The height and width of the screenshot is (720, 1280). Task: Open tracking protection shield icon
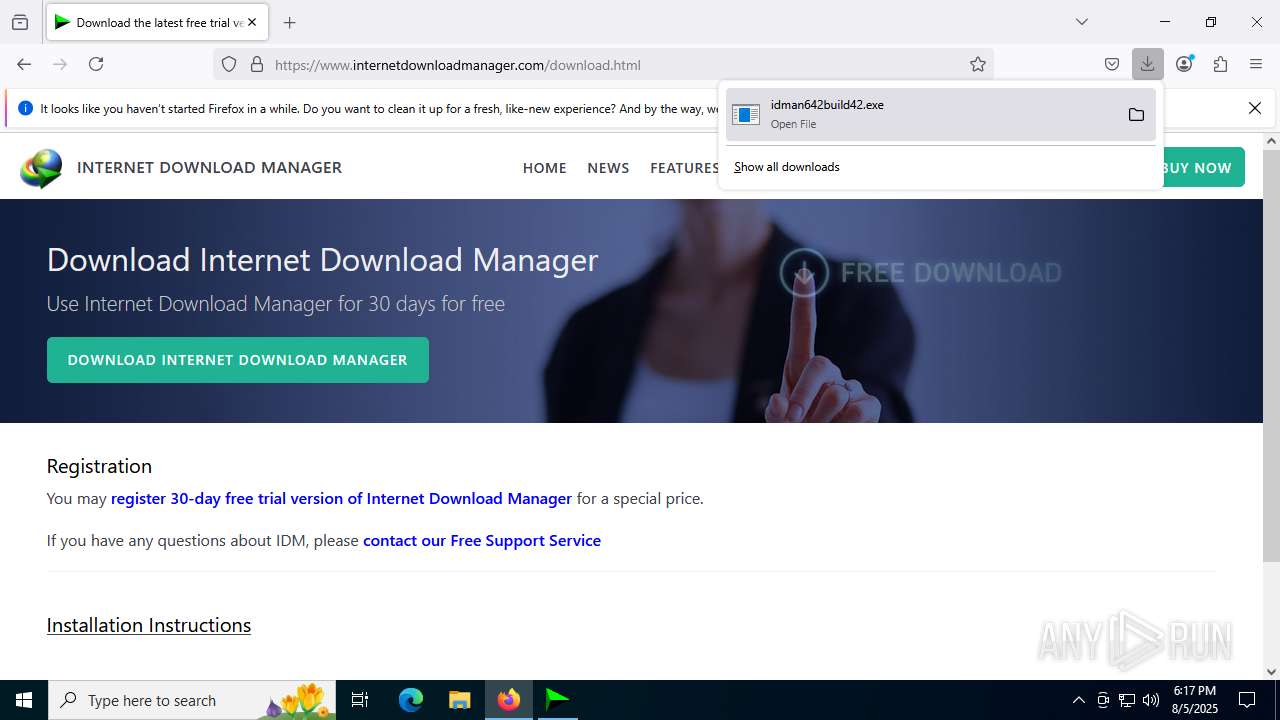point(229,64)
